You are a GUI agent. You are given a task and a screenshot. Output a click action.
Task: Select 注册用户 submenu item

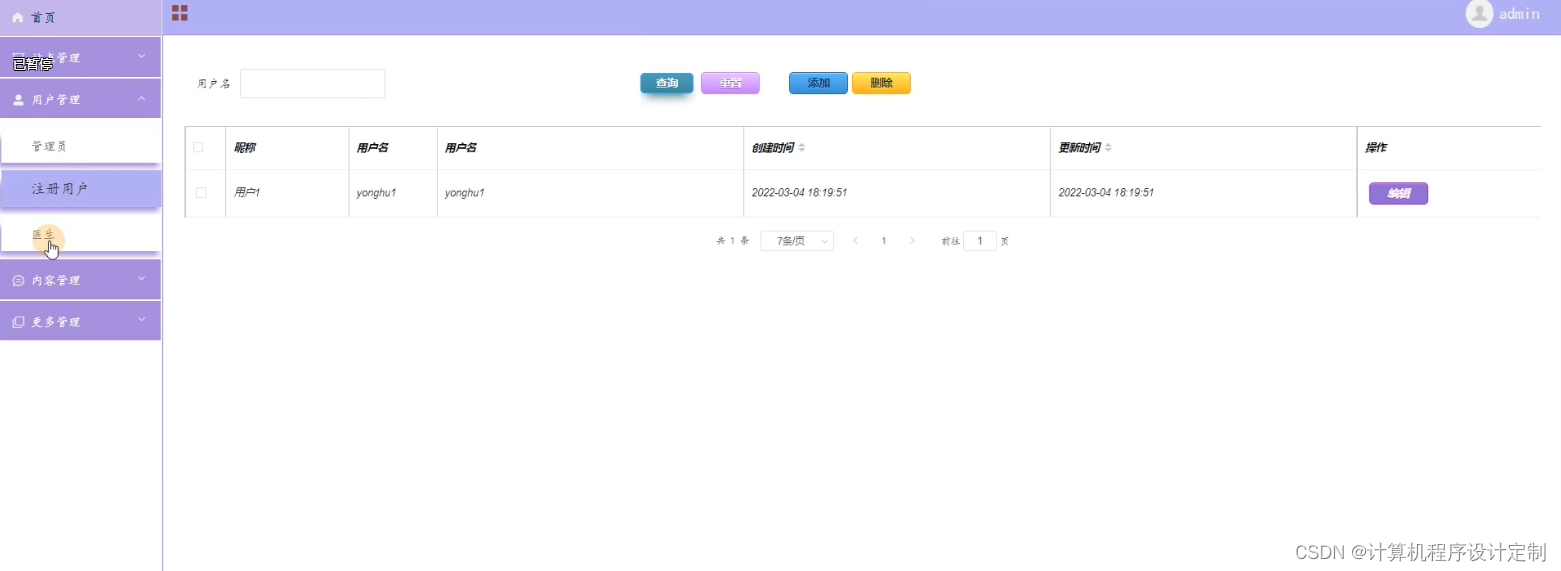tap(80, 188)
